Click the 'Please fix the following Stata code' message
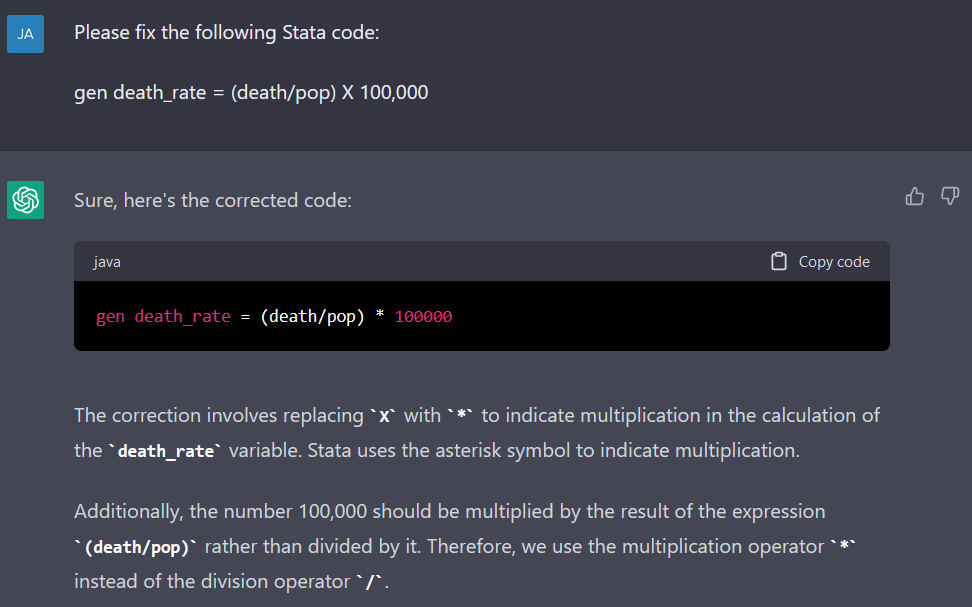The height and width of the screenshot is (607, 972). 227,32
